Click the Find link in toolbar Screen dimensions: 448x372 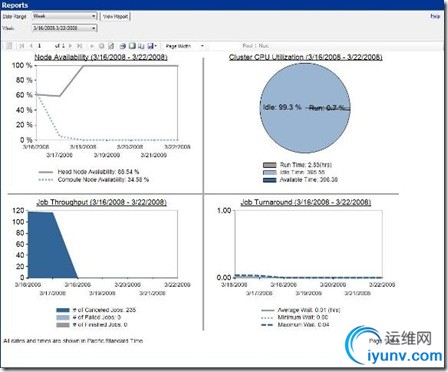[247, 46]
